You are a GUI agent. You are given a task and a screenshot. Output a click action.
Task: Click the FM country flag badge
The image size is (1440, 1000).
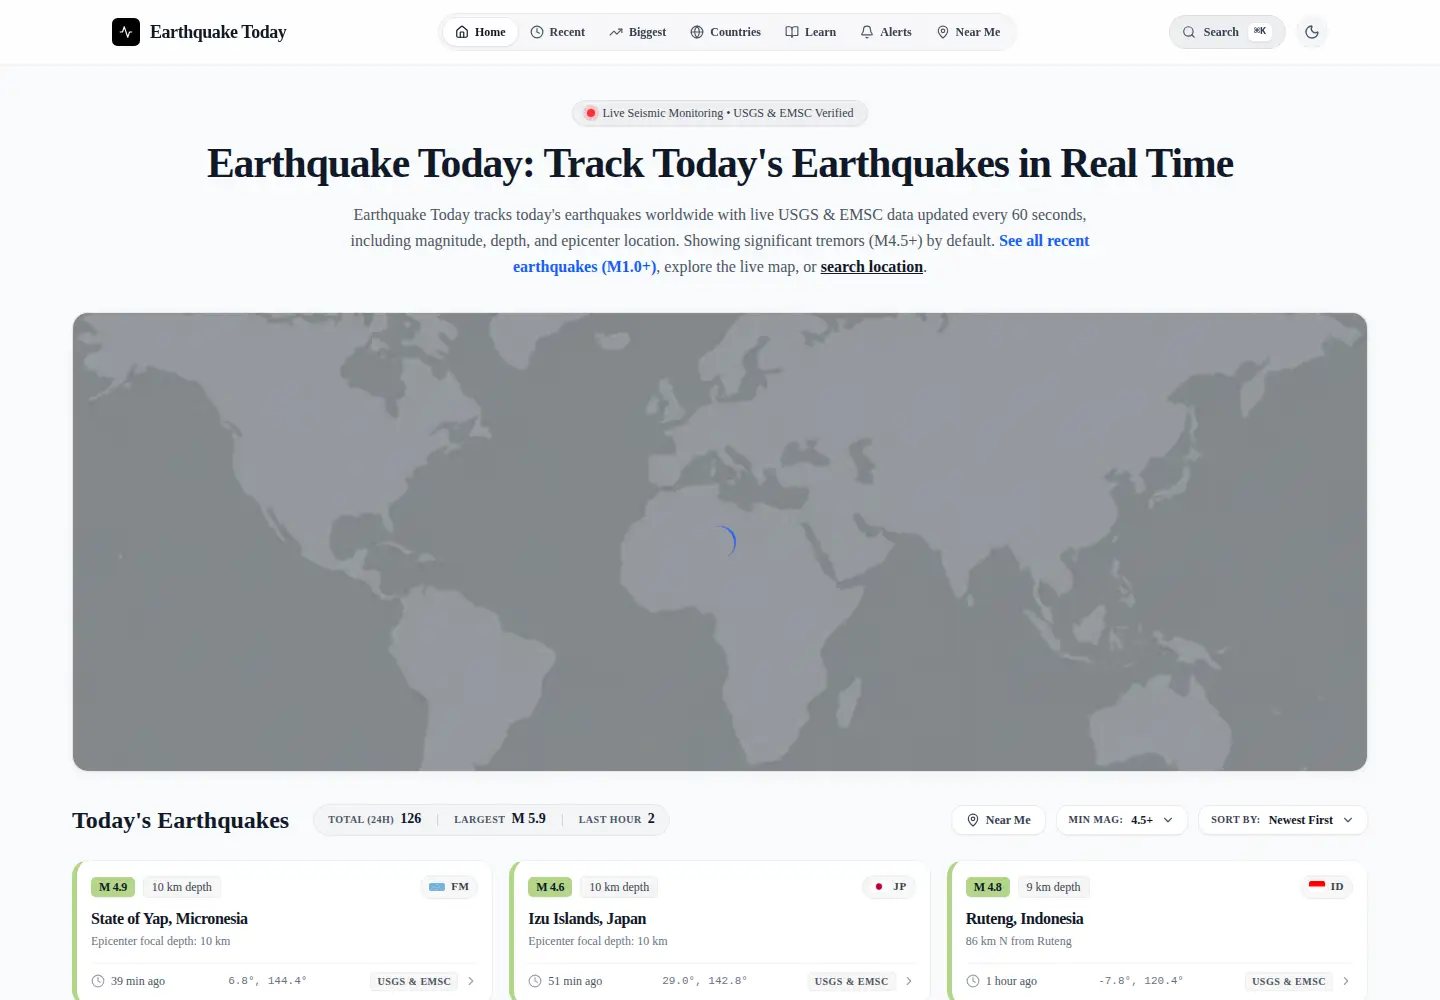pyautogui.click(x=449, y=887)
